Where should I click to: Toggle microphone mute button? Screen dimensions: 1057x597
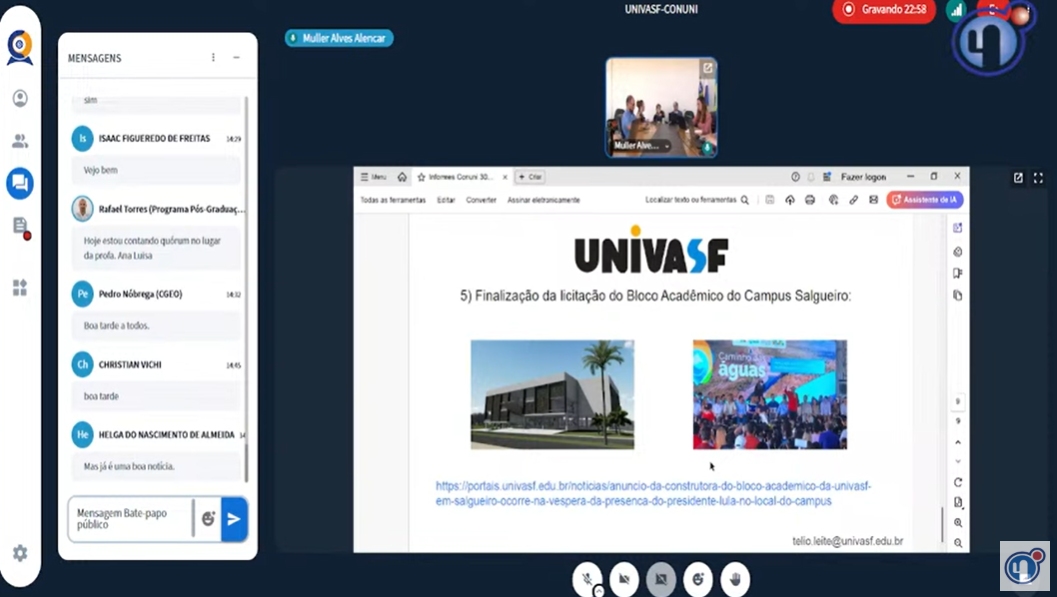589,578
